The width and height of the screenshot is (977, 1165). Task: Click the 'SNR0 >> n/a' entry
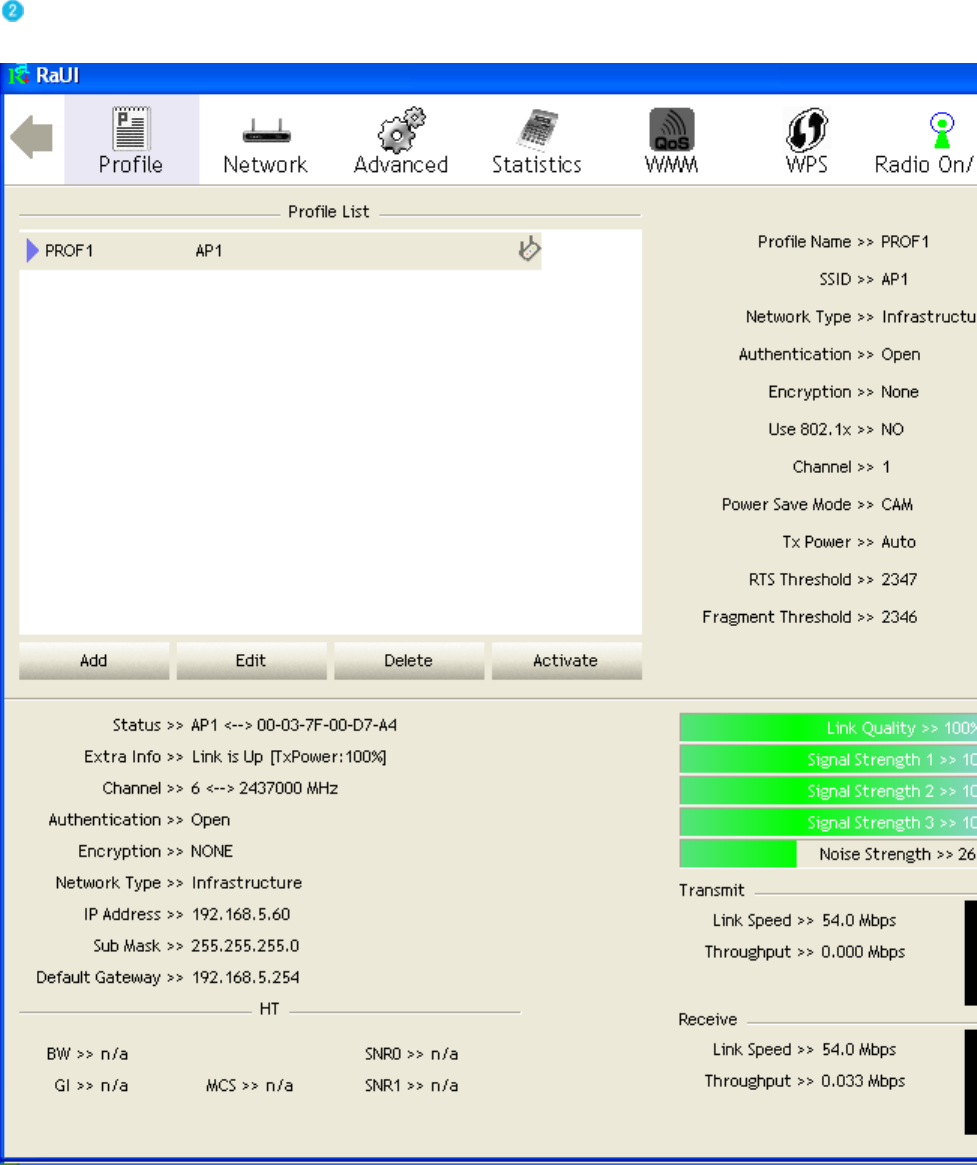(412, 1054)
